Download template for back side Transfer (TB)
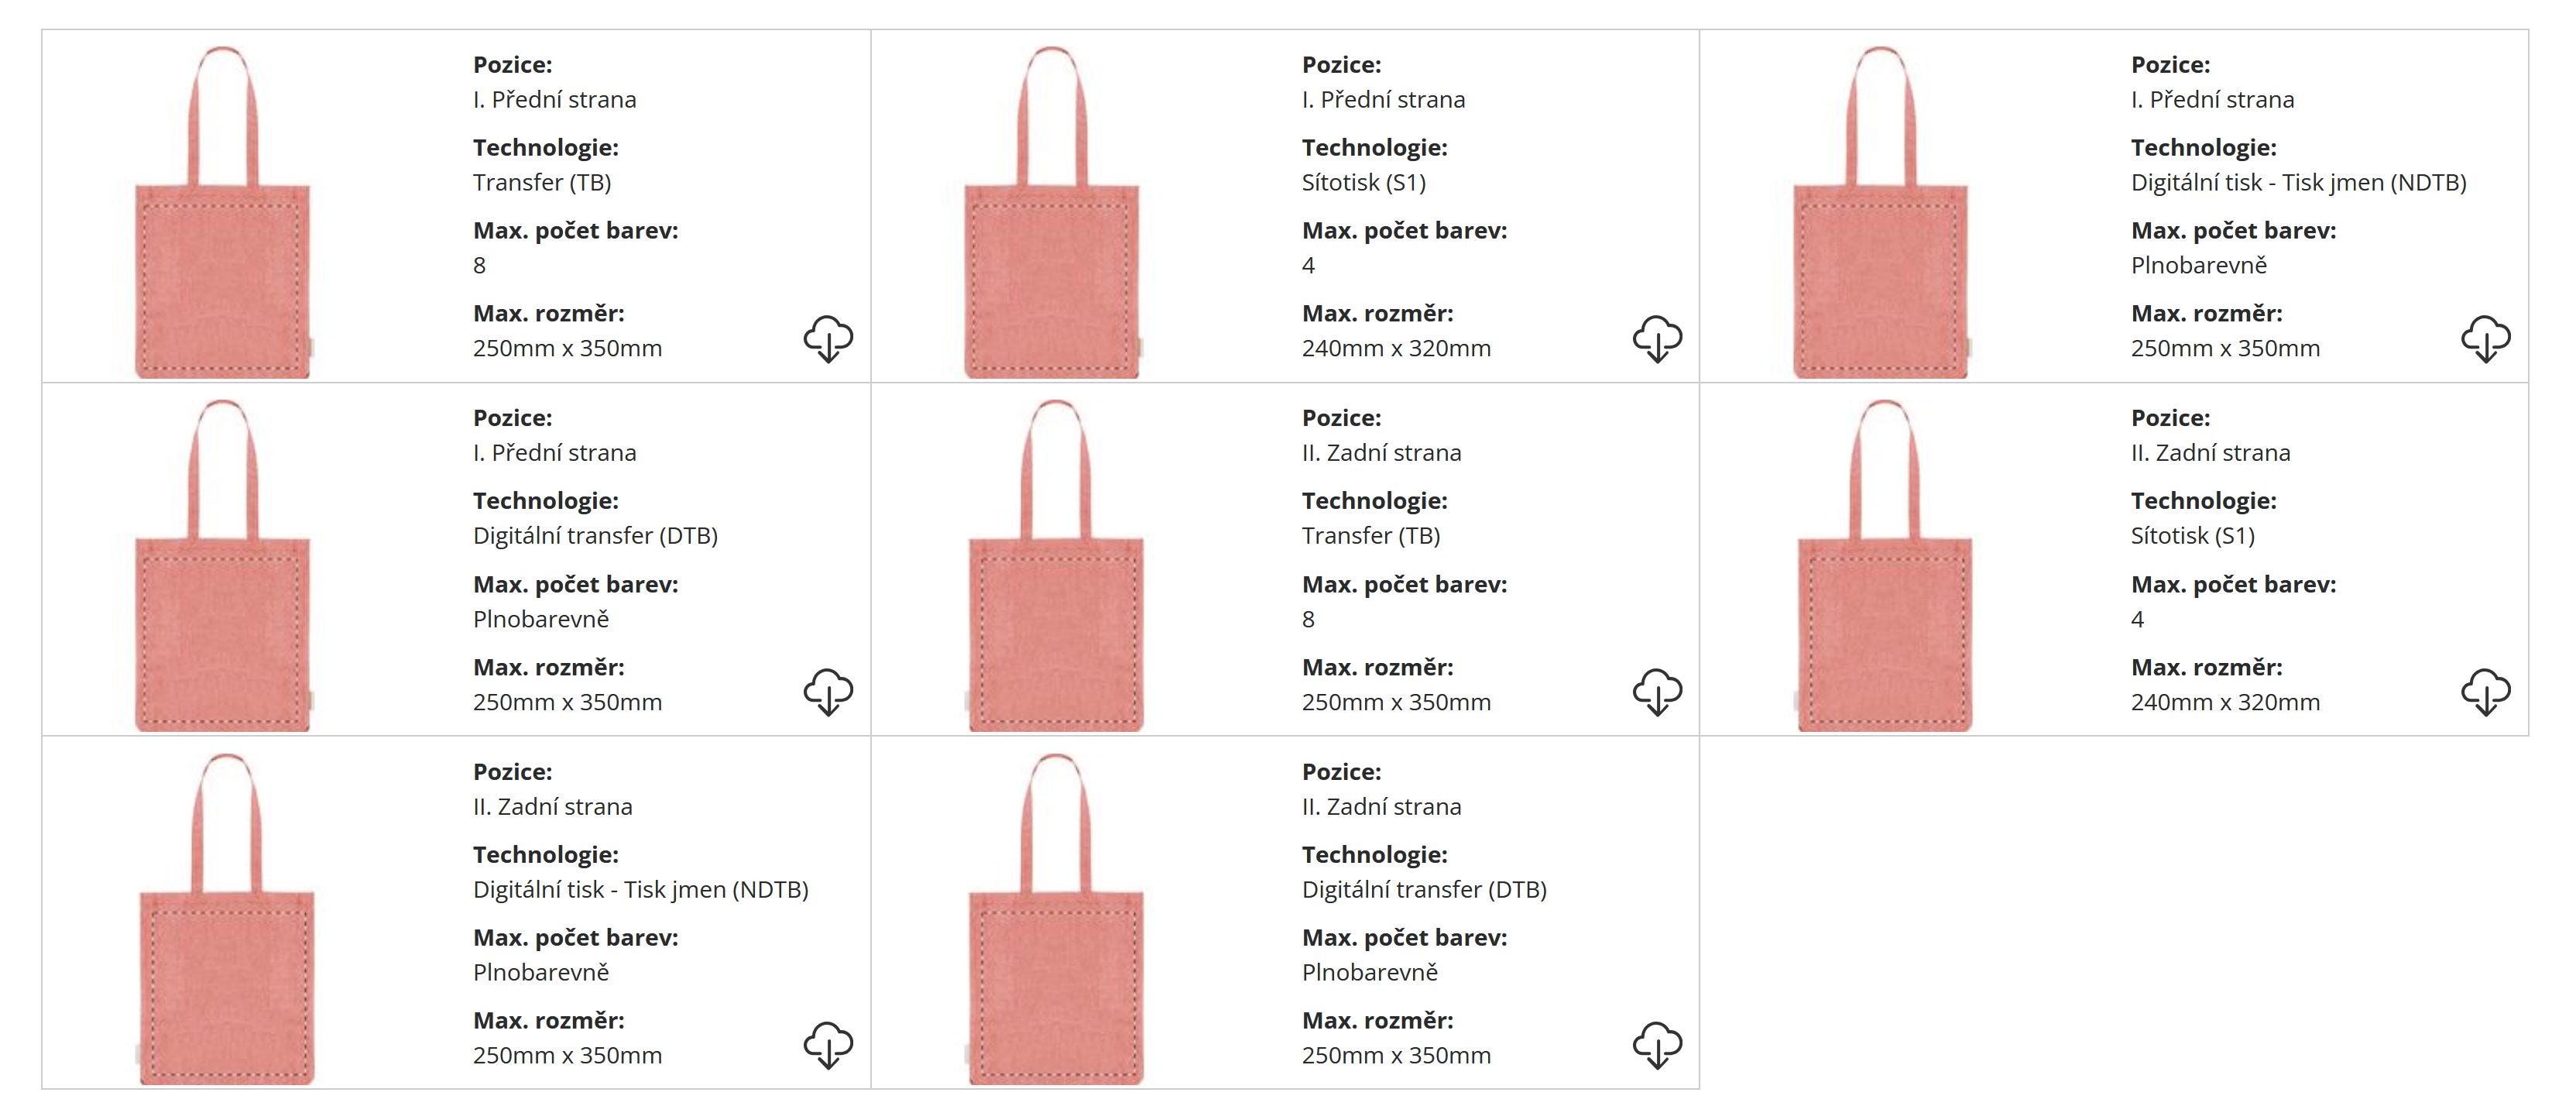The width and height of the screenshot is (2576, 1113). click(1657, 692)
